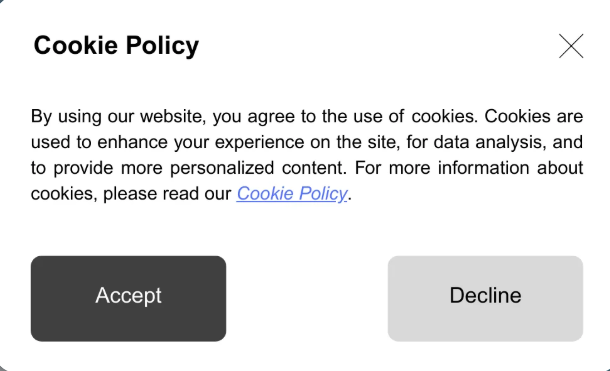Open the italic Cookie Policy link

pos(292,193)
